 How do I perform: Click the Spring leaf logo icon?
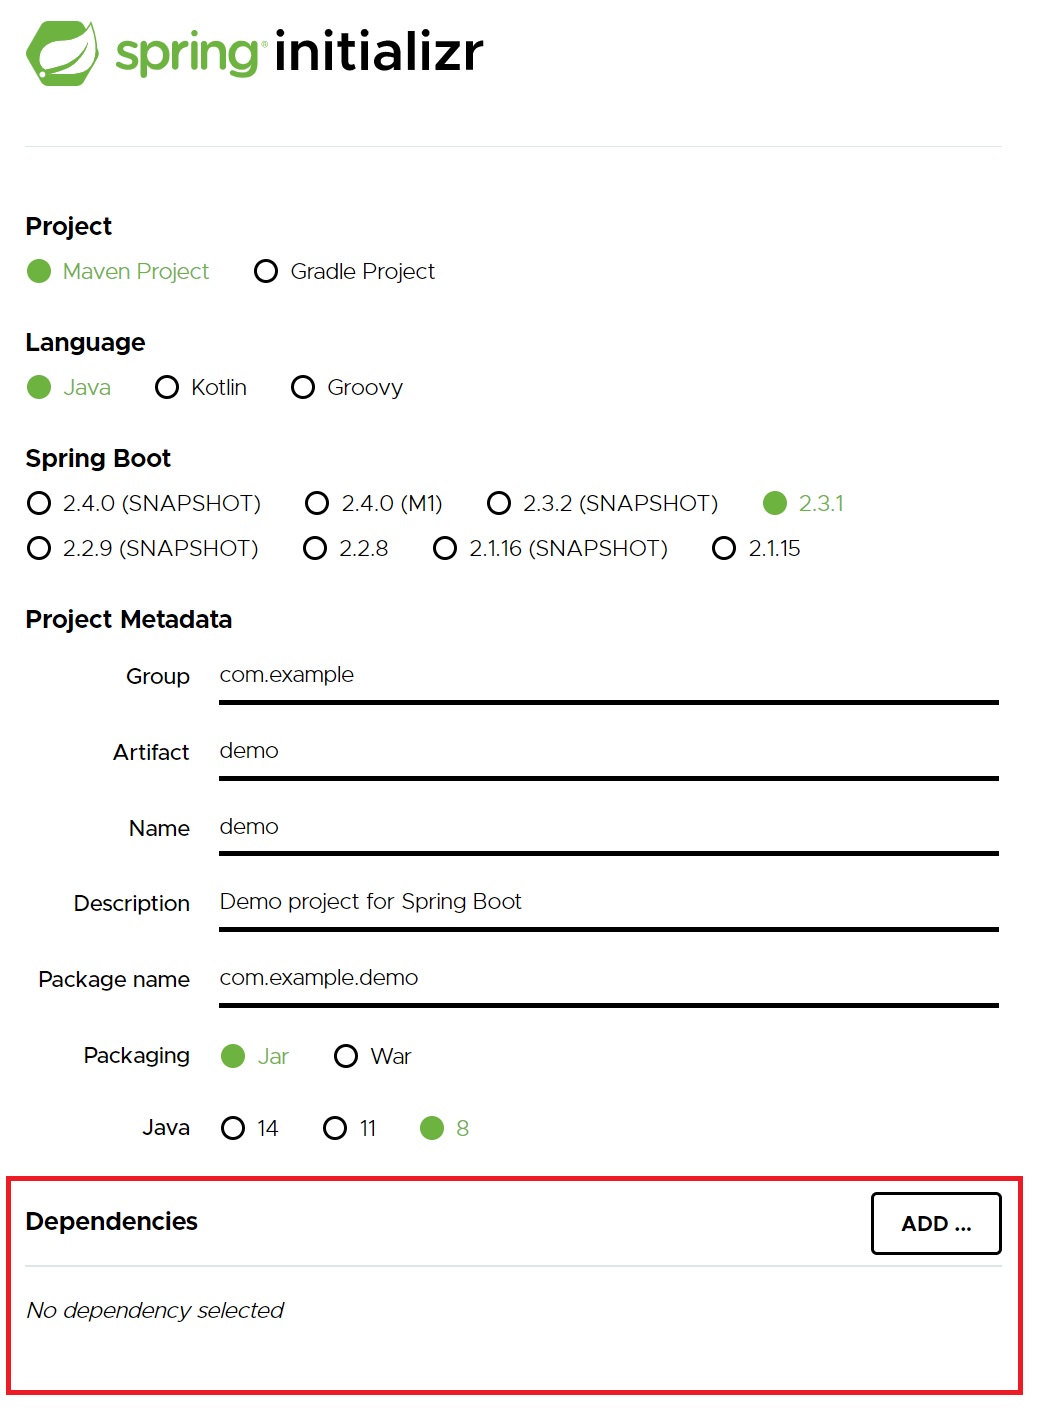click(x=62, y=53)
